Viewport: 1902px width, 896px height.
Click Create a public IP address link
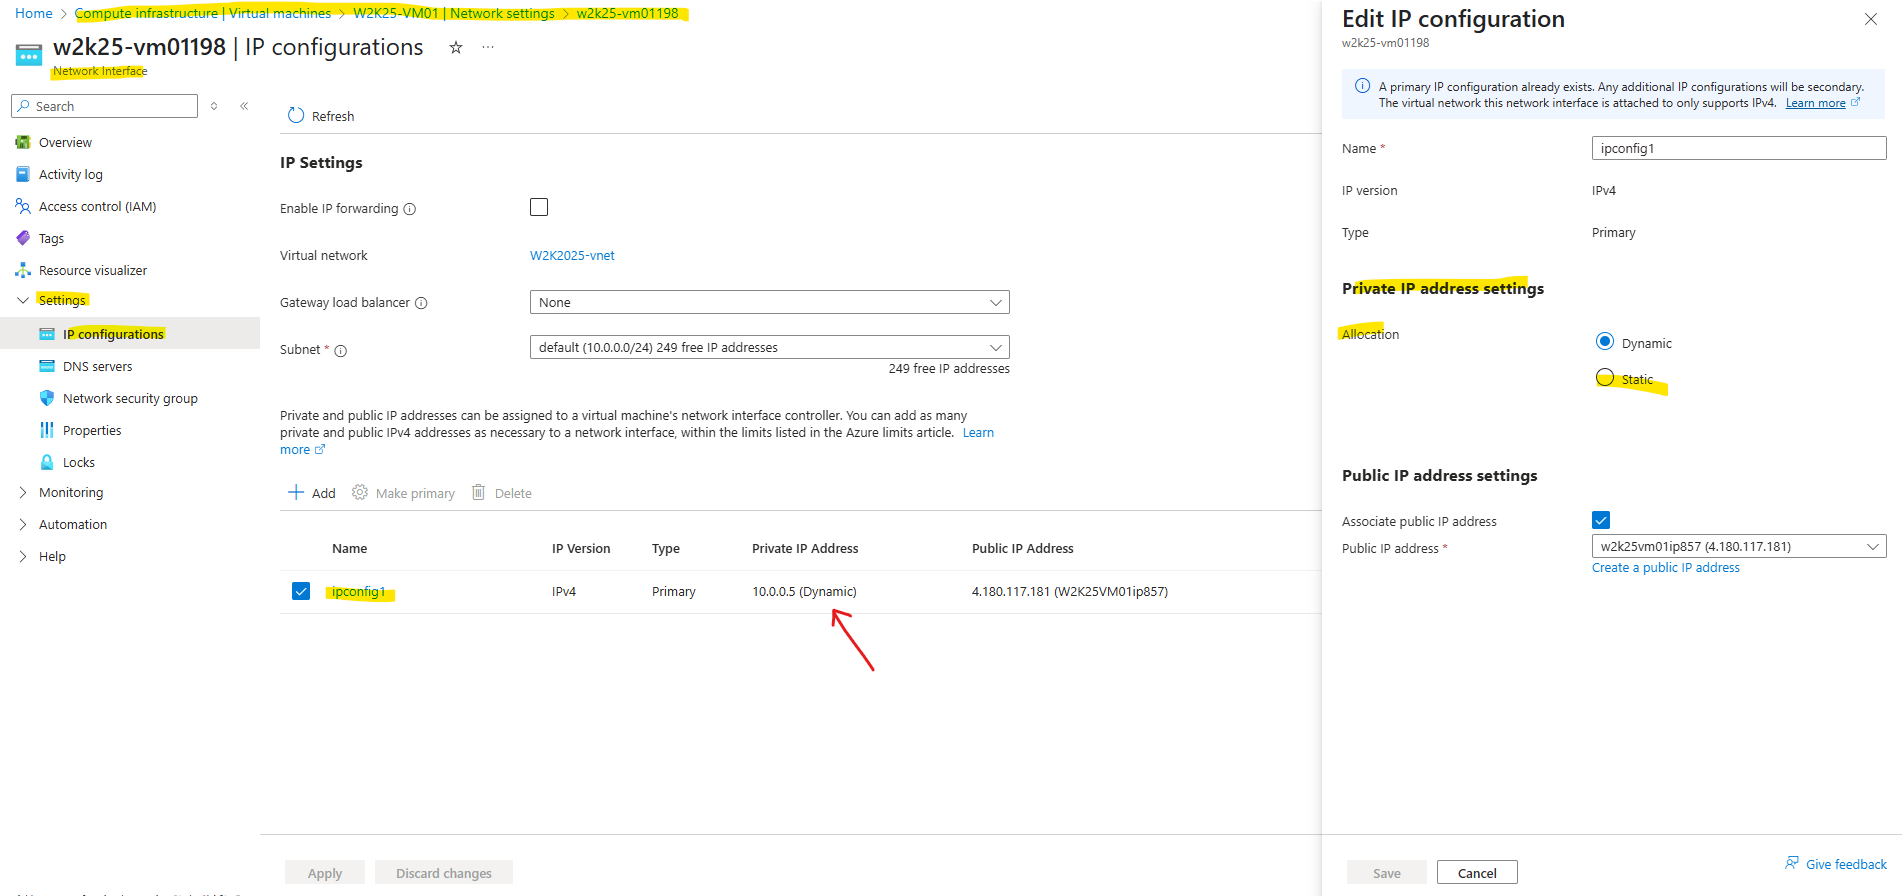1666,567
